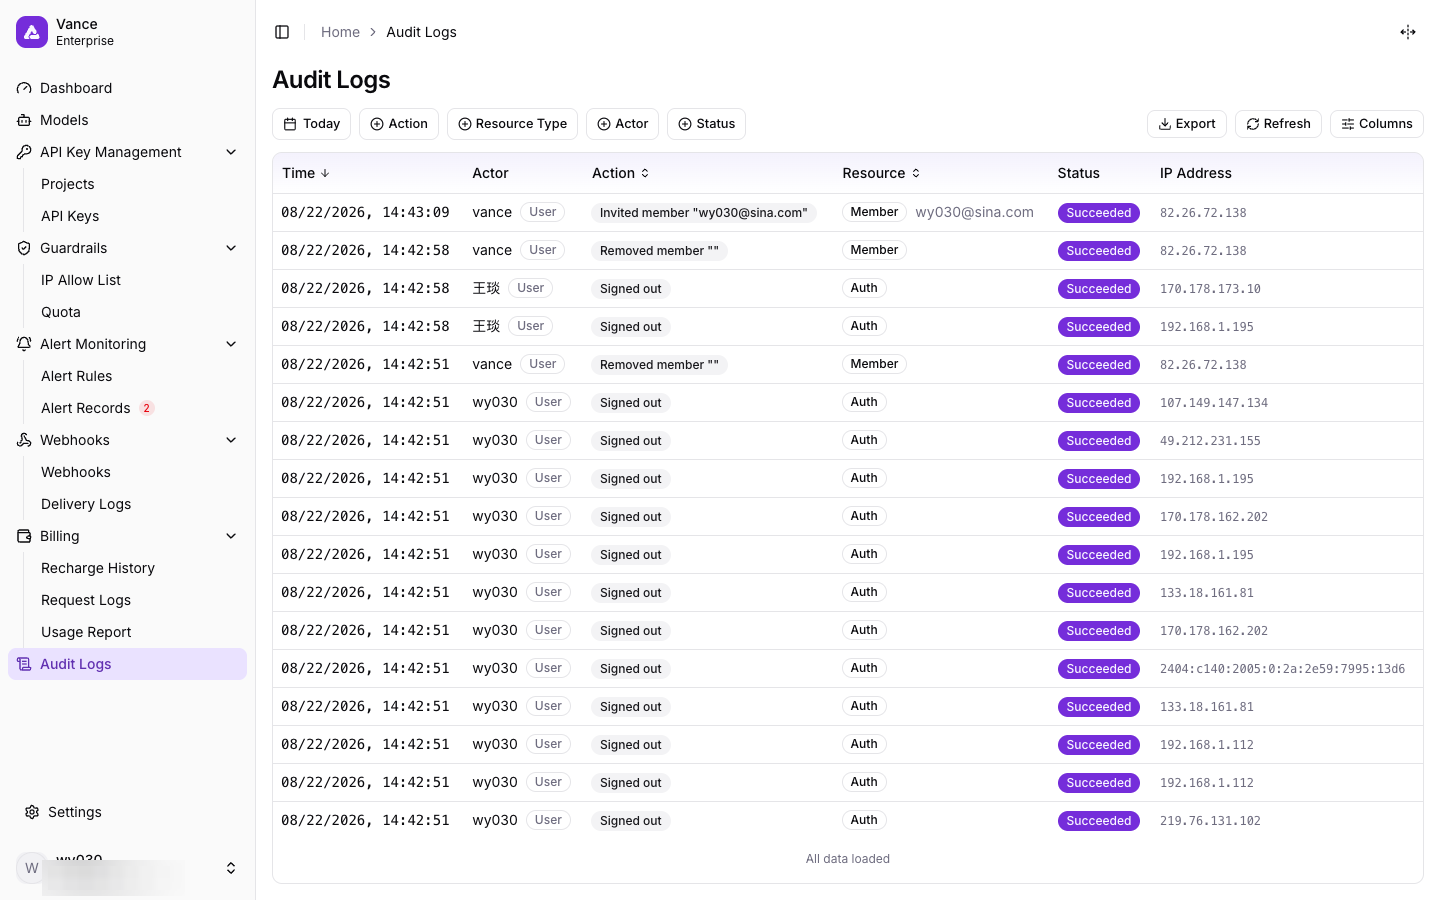Collapse the Billing section chevron
1440x900 pixels.
coord(231,536)
